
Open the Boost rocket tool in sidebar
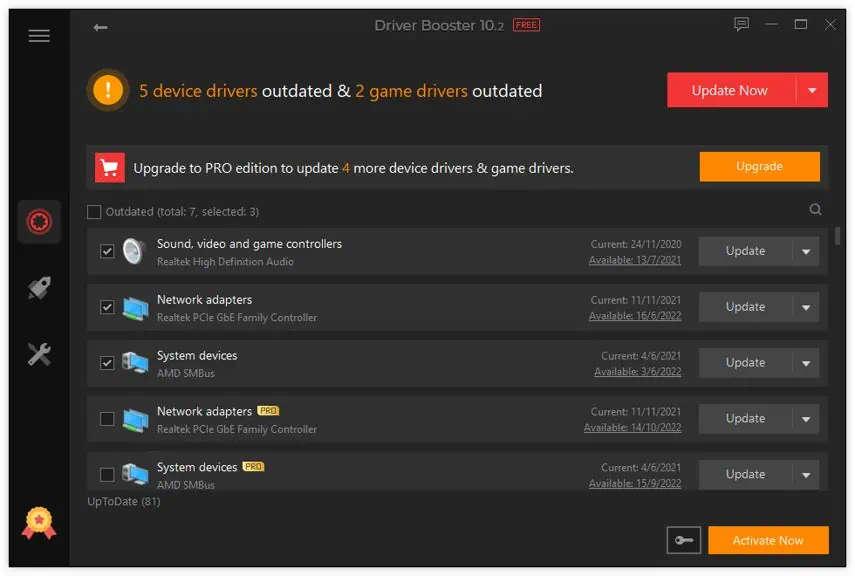point(39,287)
